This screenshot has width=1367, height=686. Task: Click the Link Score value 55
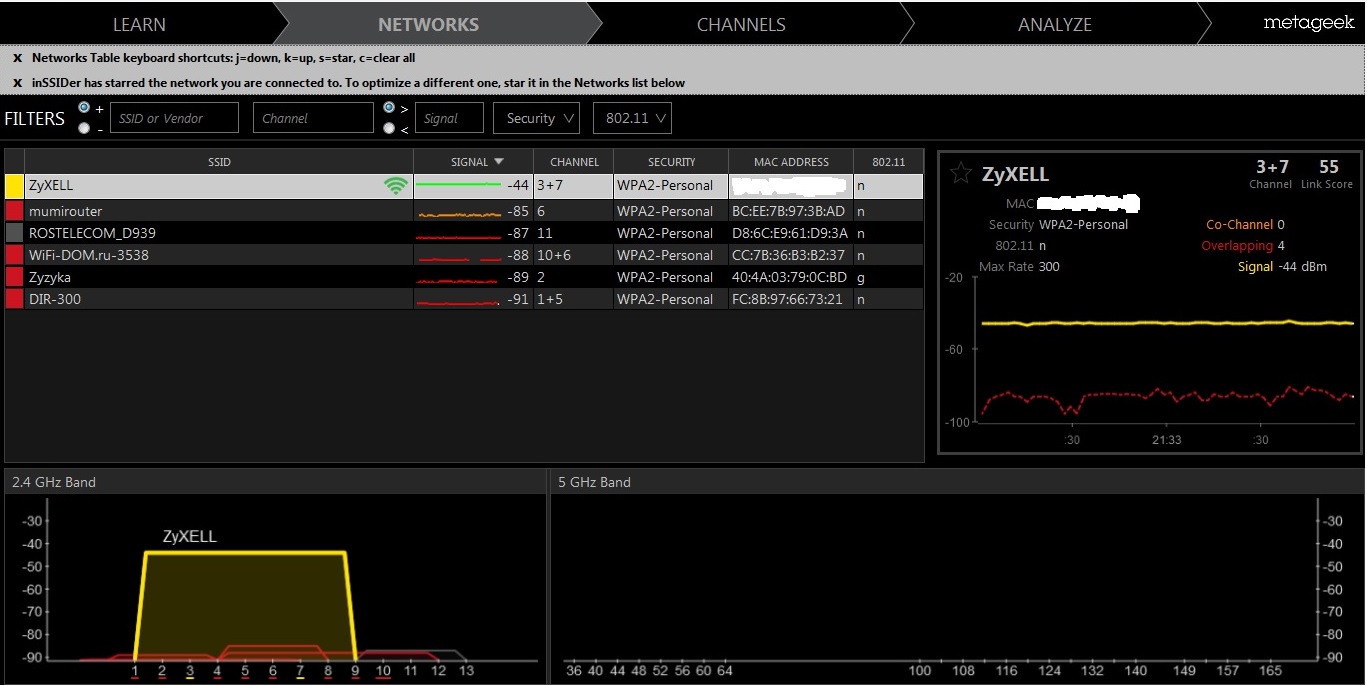point(1328,167)
